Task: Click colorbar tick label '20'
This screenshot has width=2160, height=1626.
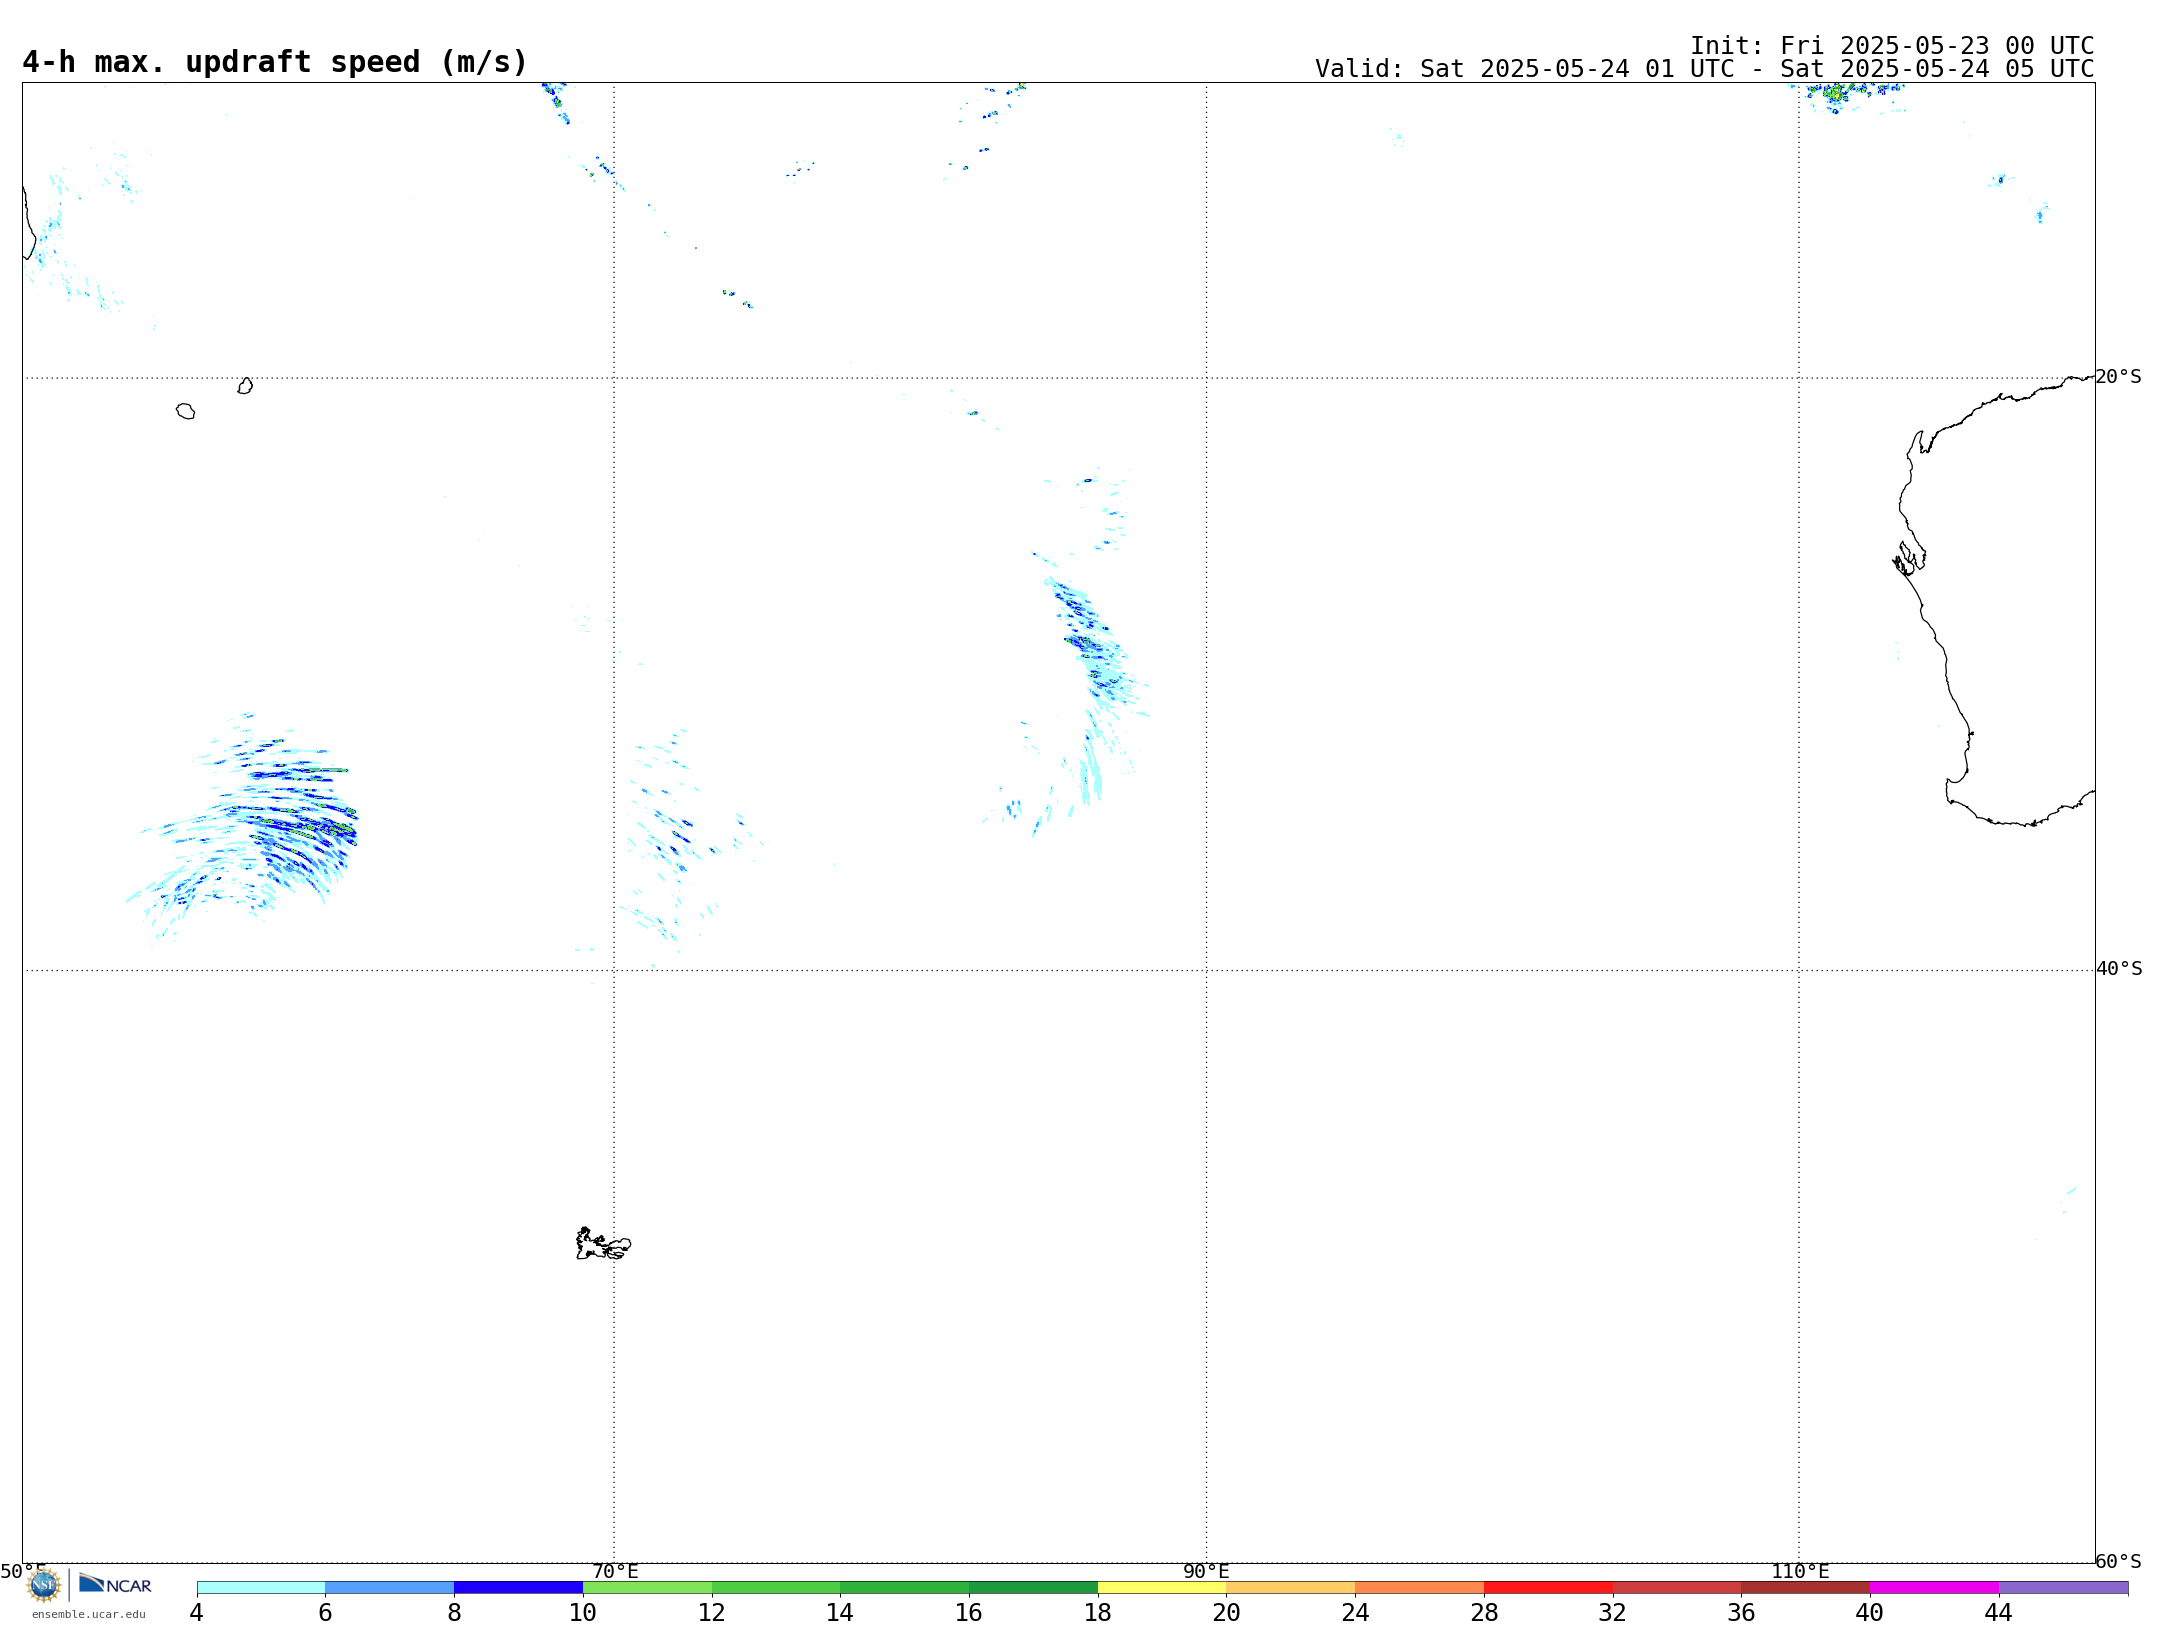Action: point(1227,1612)
